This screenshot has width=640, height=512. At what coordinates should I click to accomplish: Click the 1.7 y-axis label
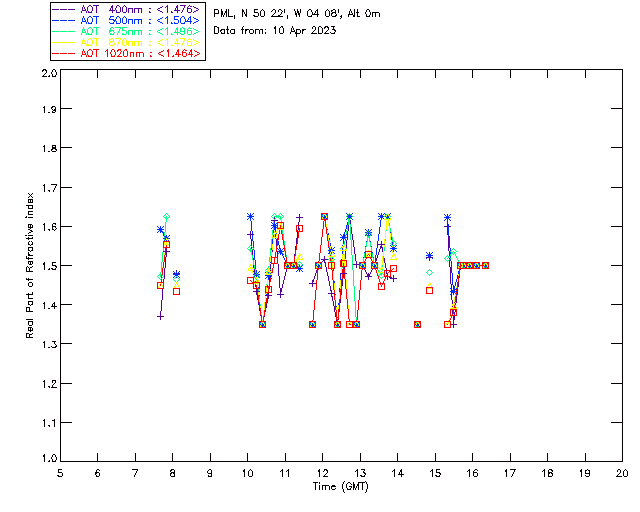49,188
